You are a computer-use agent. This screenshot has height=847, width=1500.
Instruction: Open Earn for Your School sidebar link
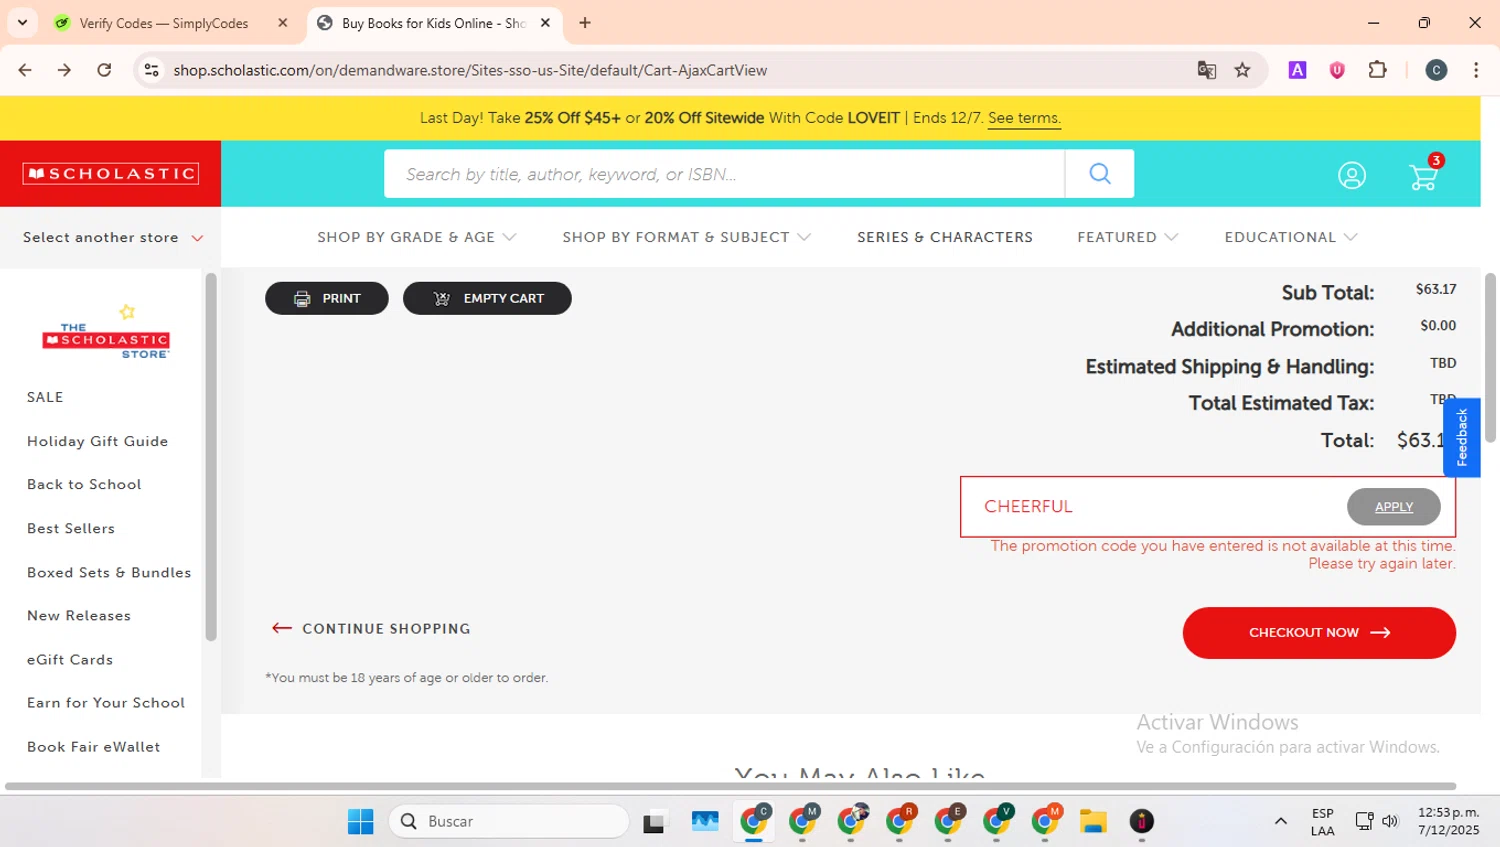coord(106,703)
